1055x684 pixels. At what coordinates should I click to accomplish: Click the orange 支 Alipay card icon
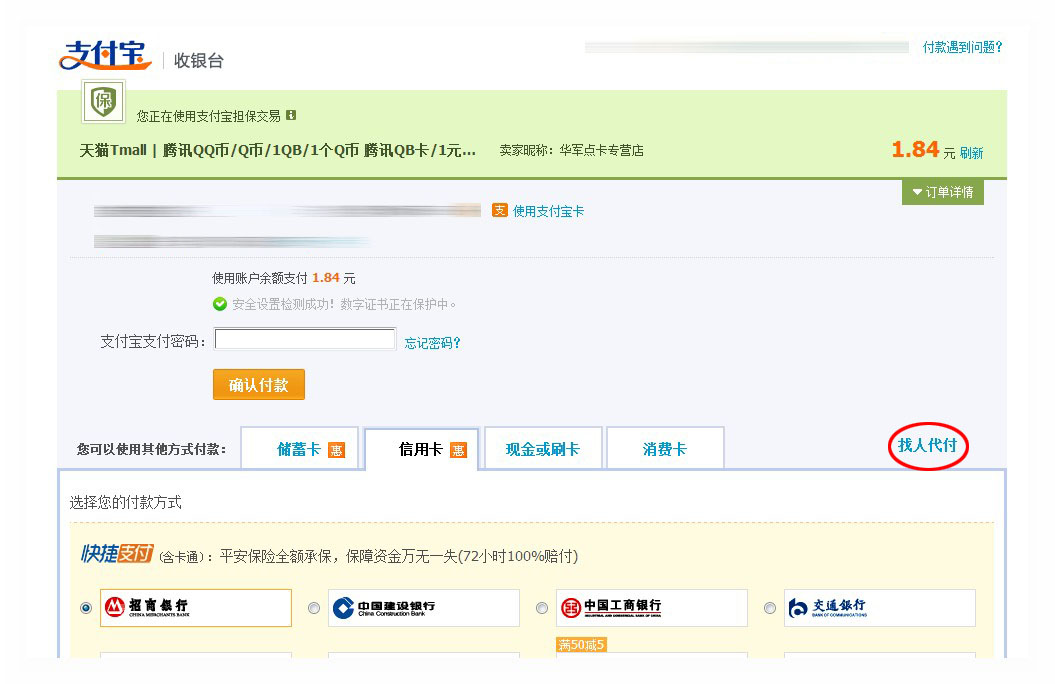pyautogui.click(x=499, y=211)
